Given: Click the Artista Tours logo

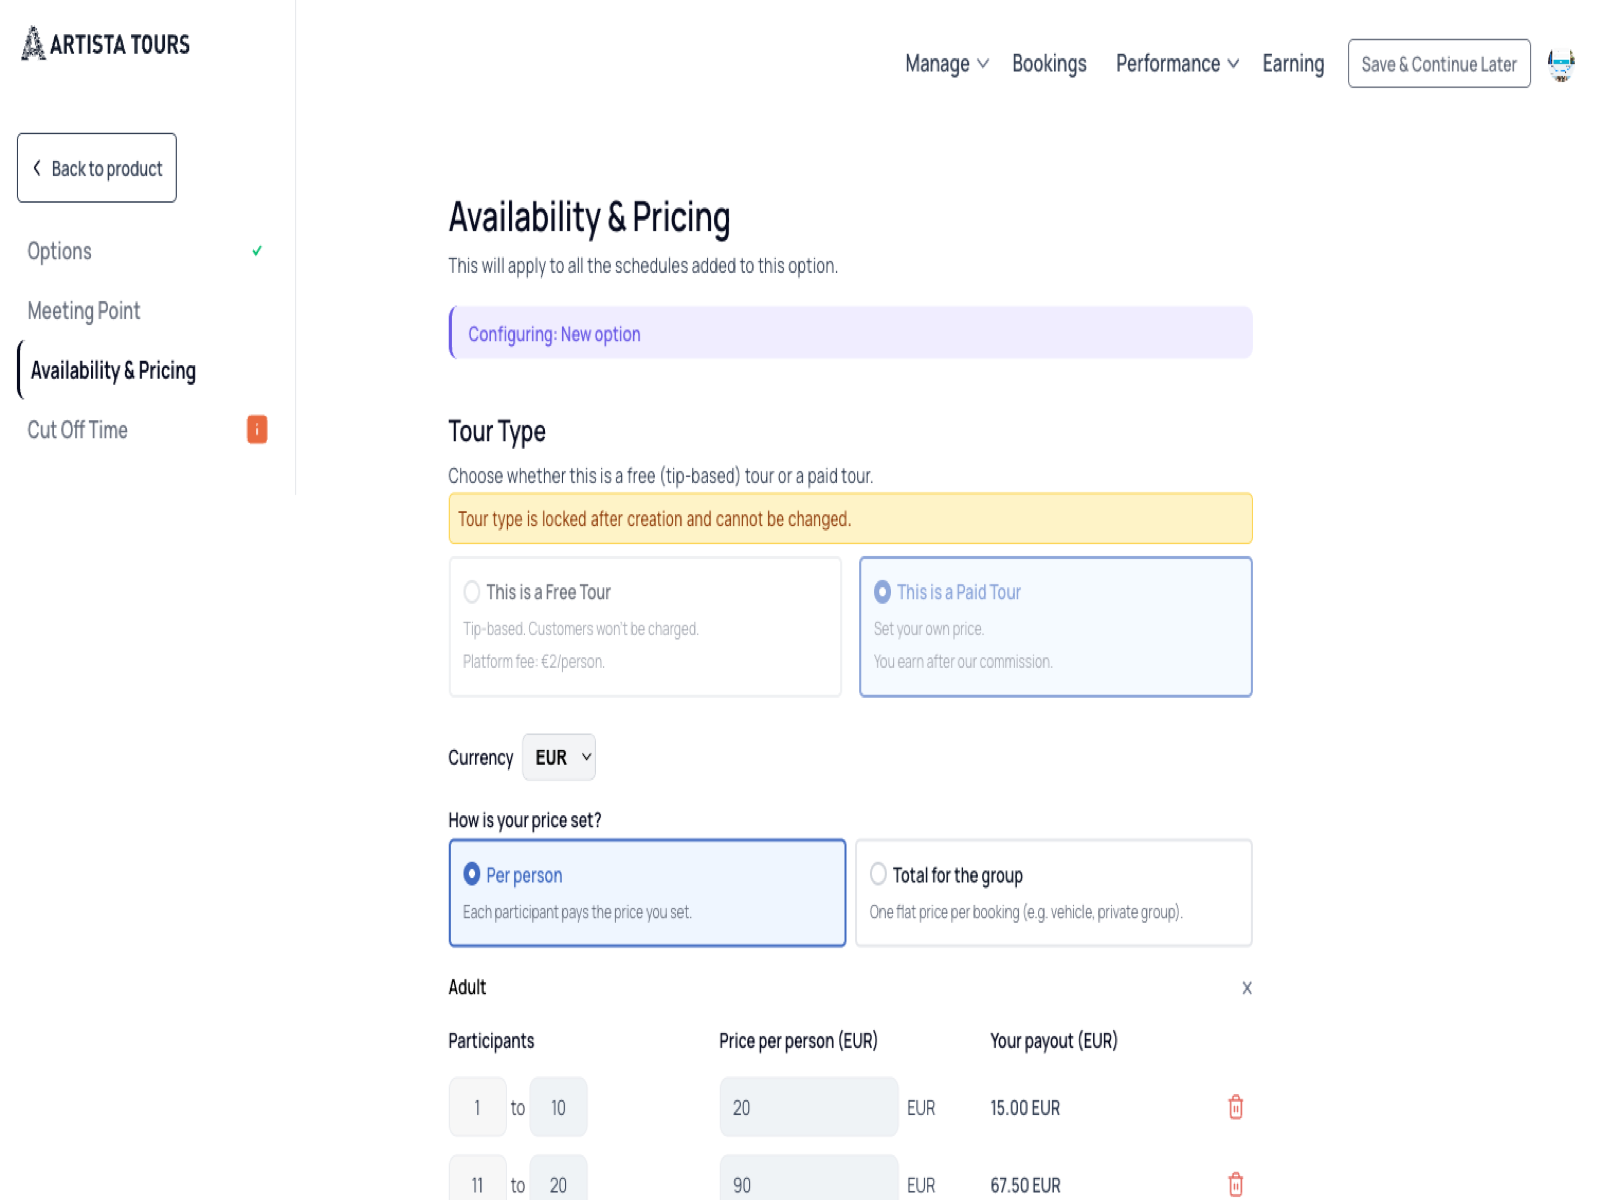Looking at the screenshot, I should pos(106,44).
